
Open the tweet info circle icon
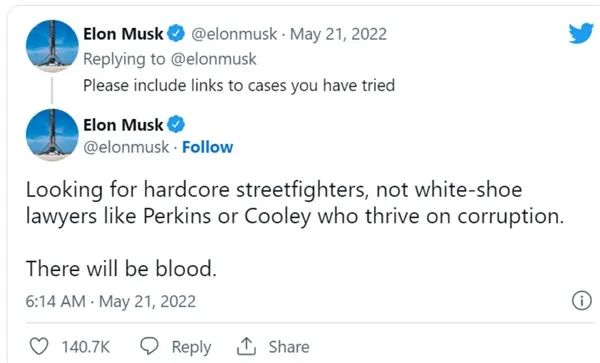pos(582,301)
